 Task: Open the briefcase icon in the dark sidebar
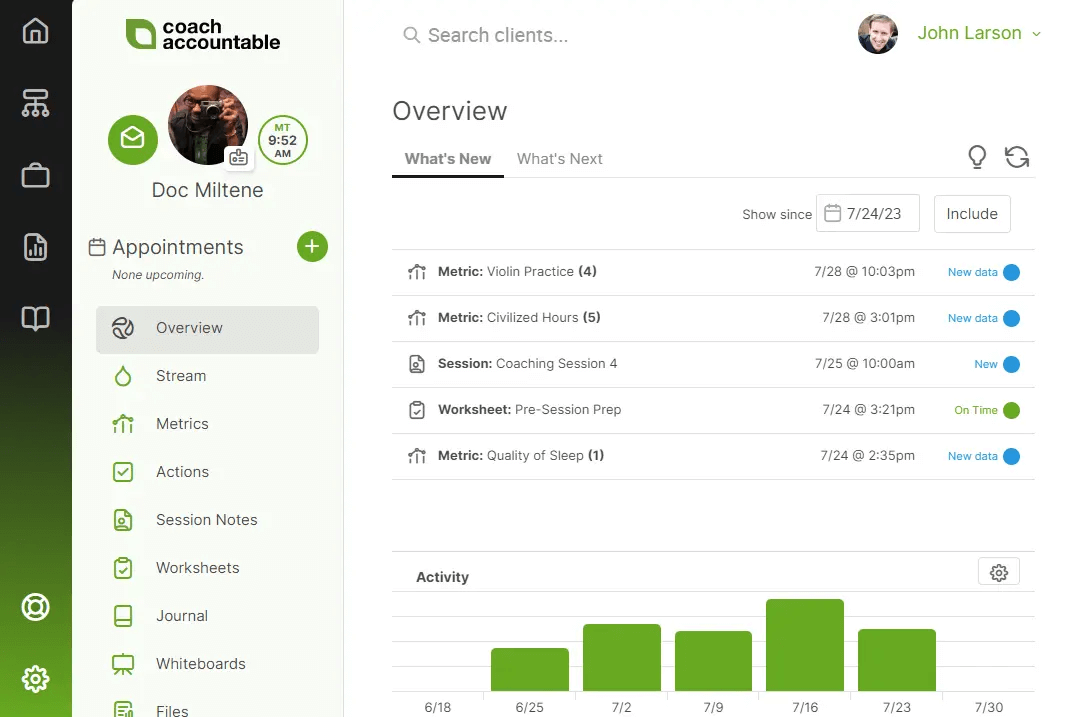click(x=36, y=173)
